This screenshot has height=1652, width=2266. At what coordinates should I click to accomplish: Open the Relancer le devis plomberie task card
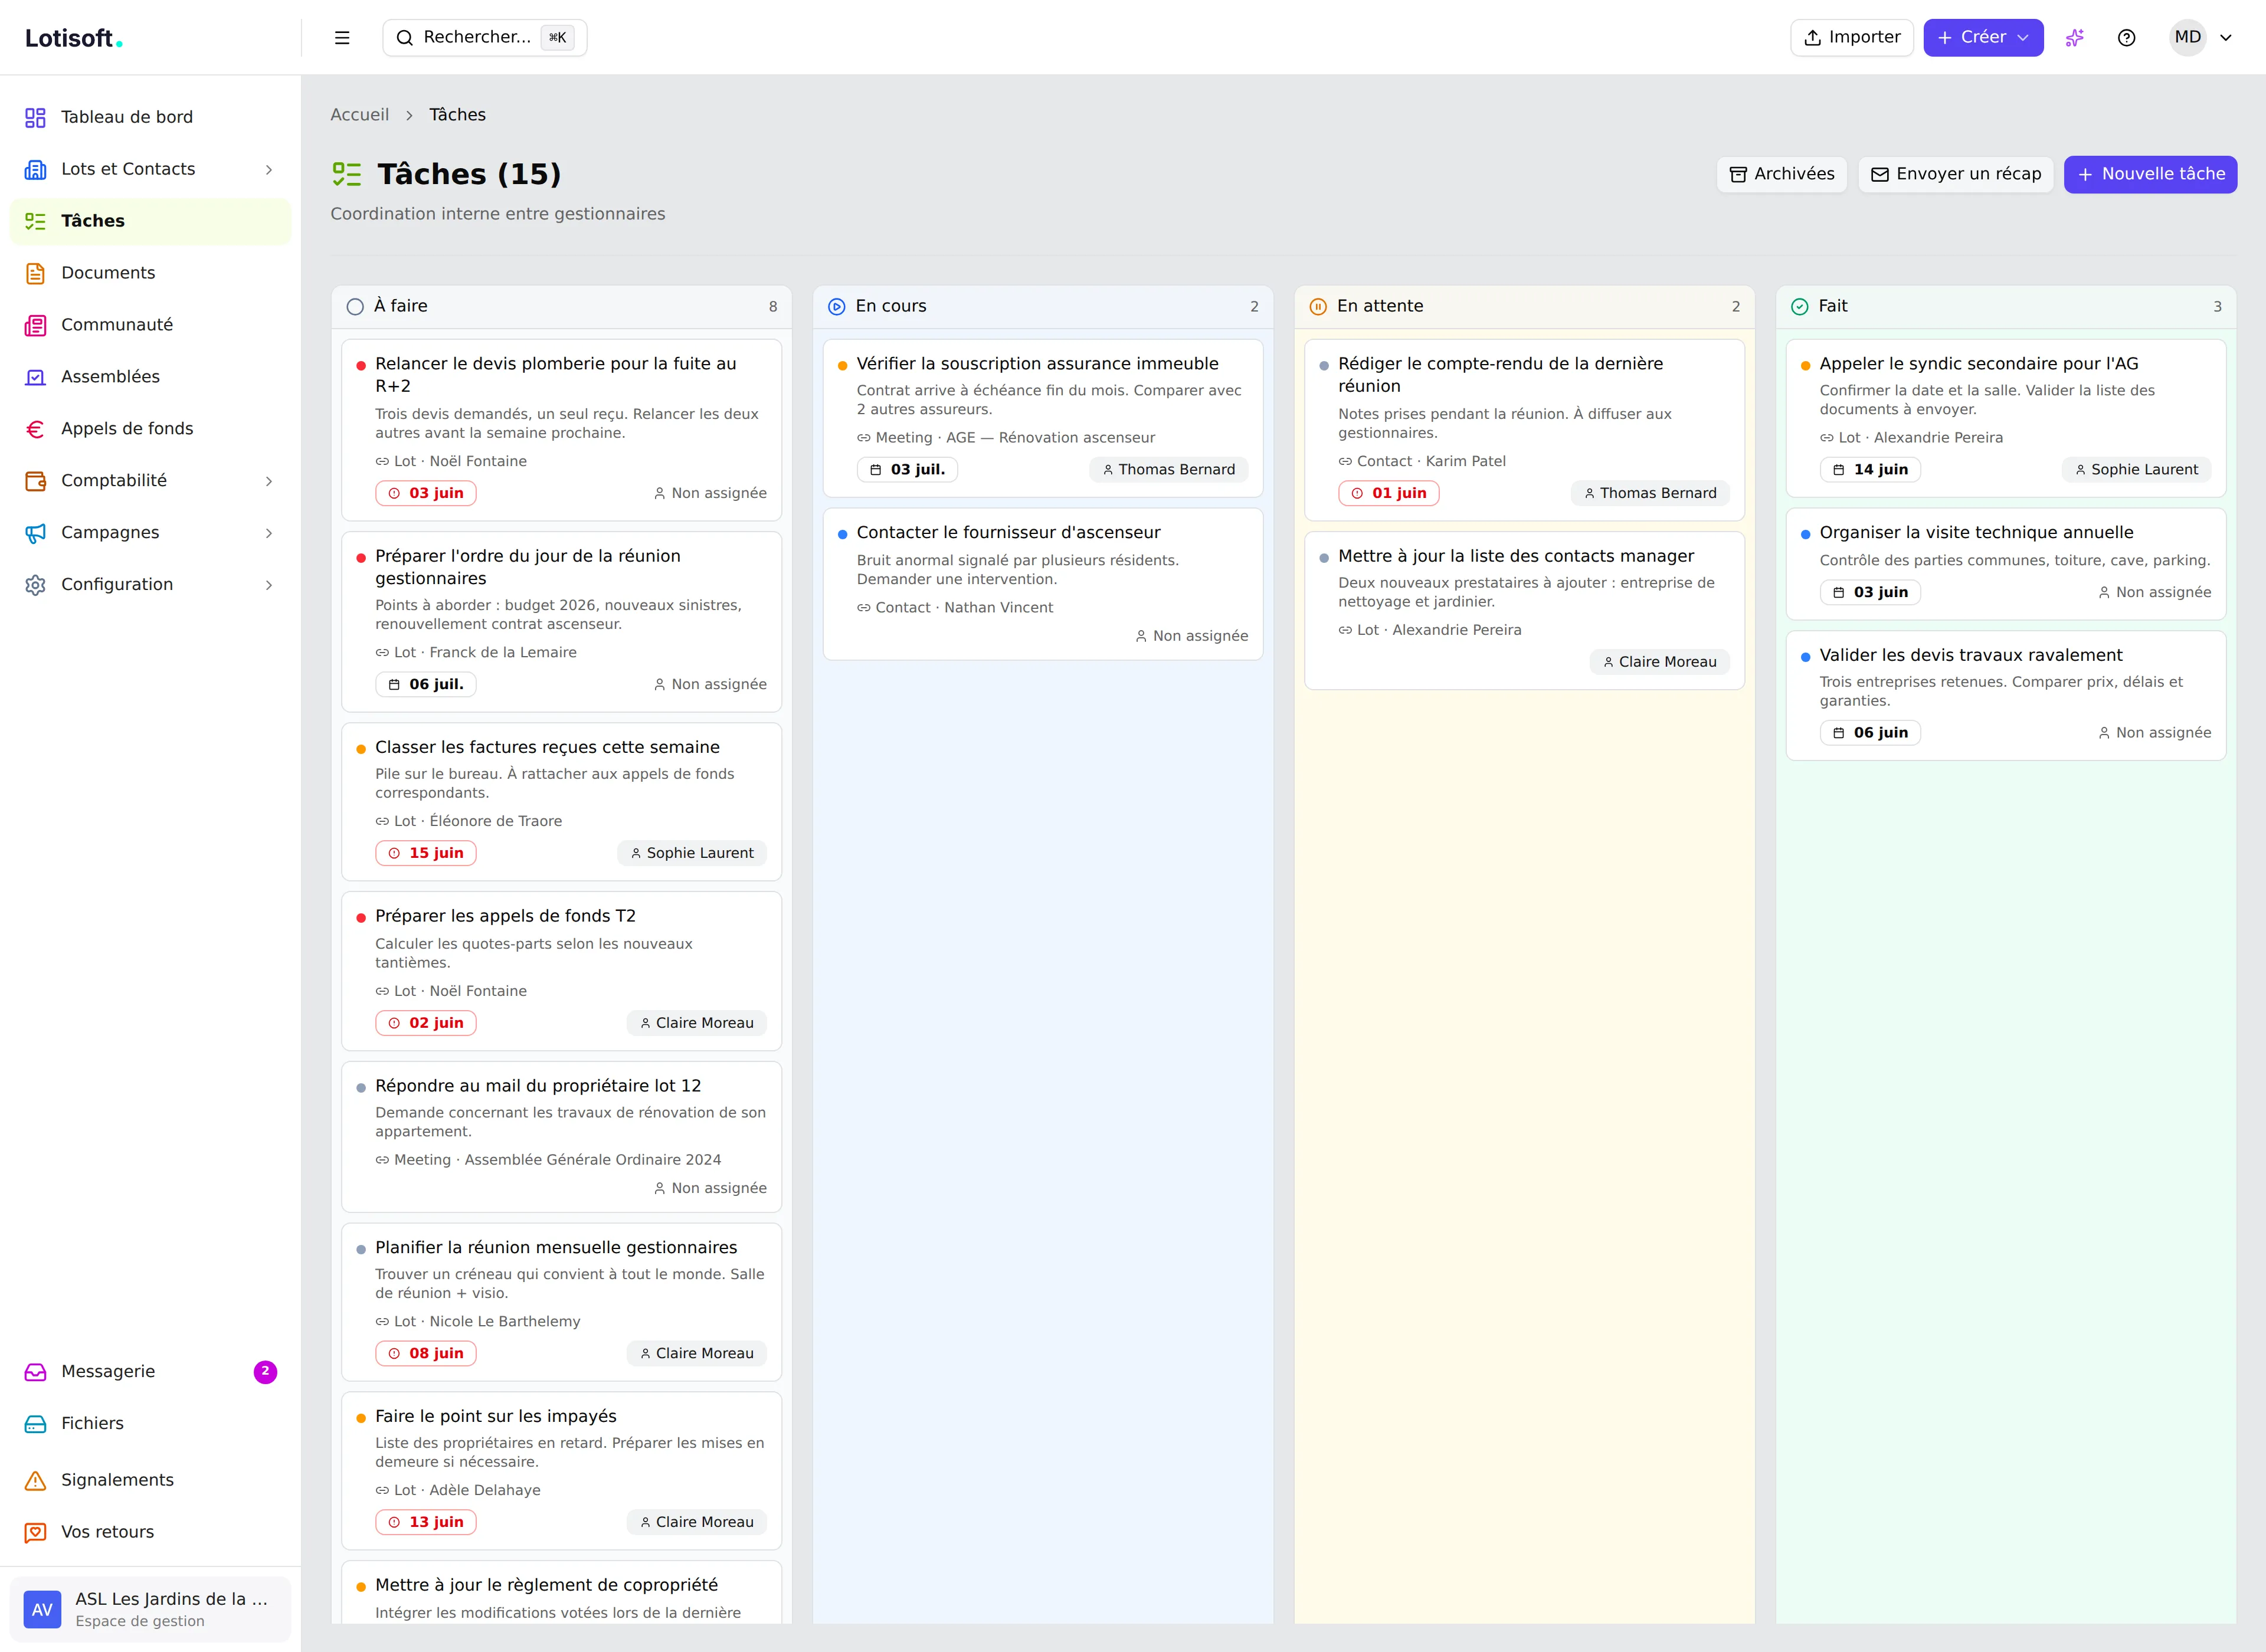(x=562, y=430)
